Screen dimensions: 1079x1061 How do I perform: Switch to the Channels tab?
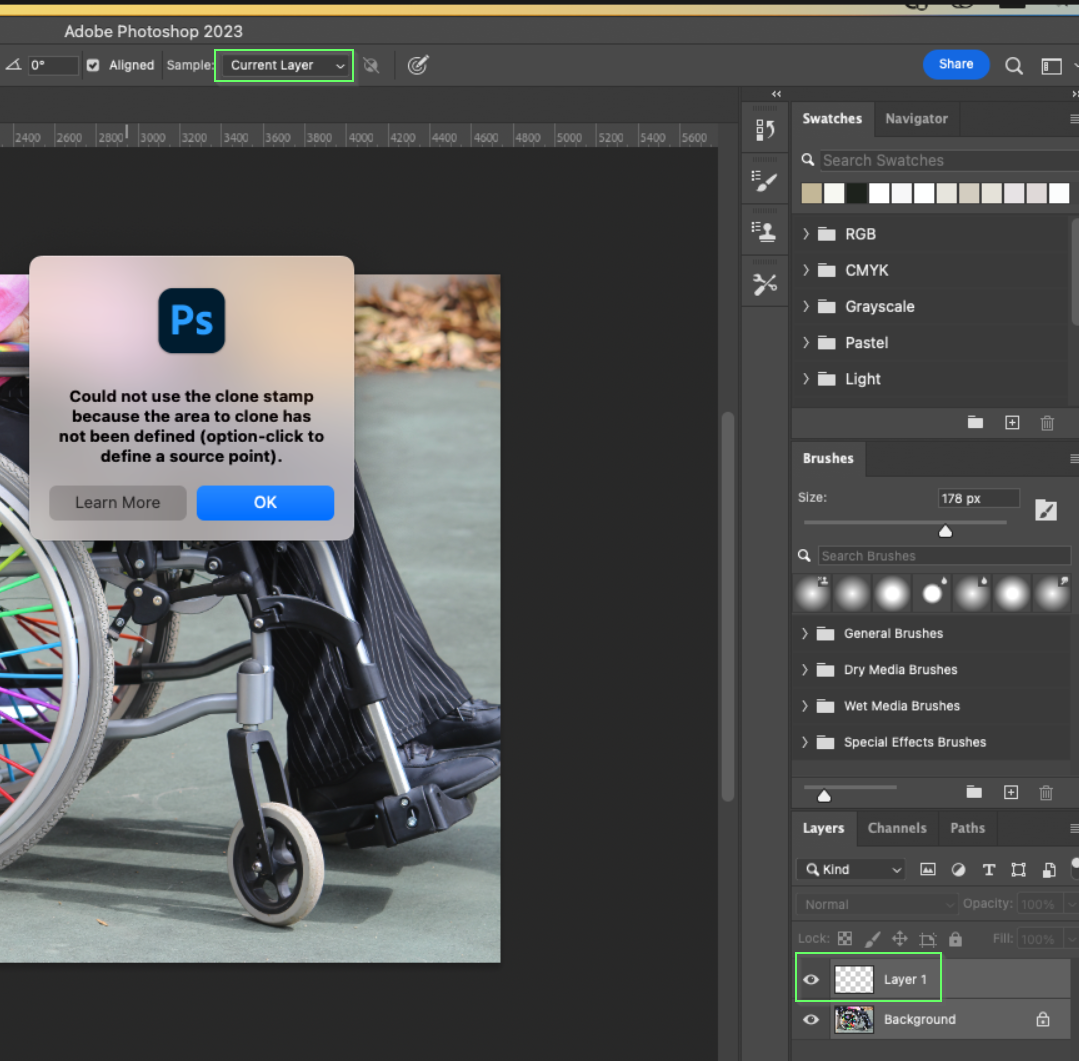pyautogui.click(x=897, y=828)
